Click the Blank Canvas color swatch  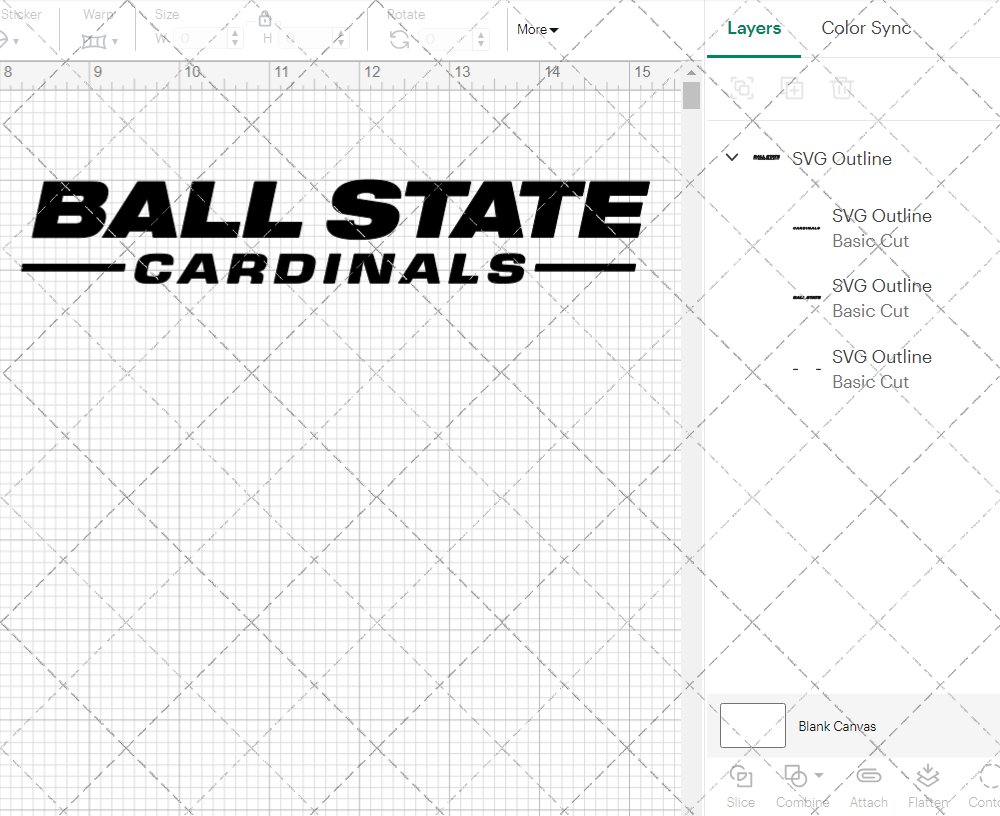pos(752,725)
